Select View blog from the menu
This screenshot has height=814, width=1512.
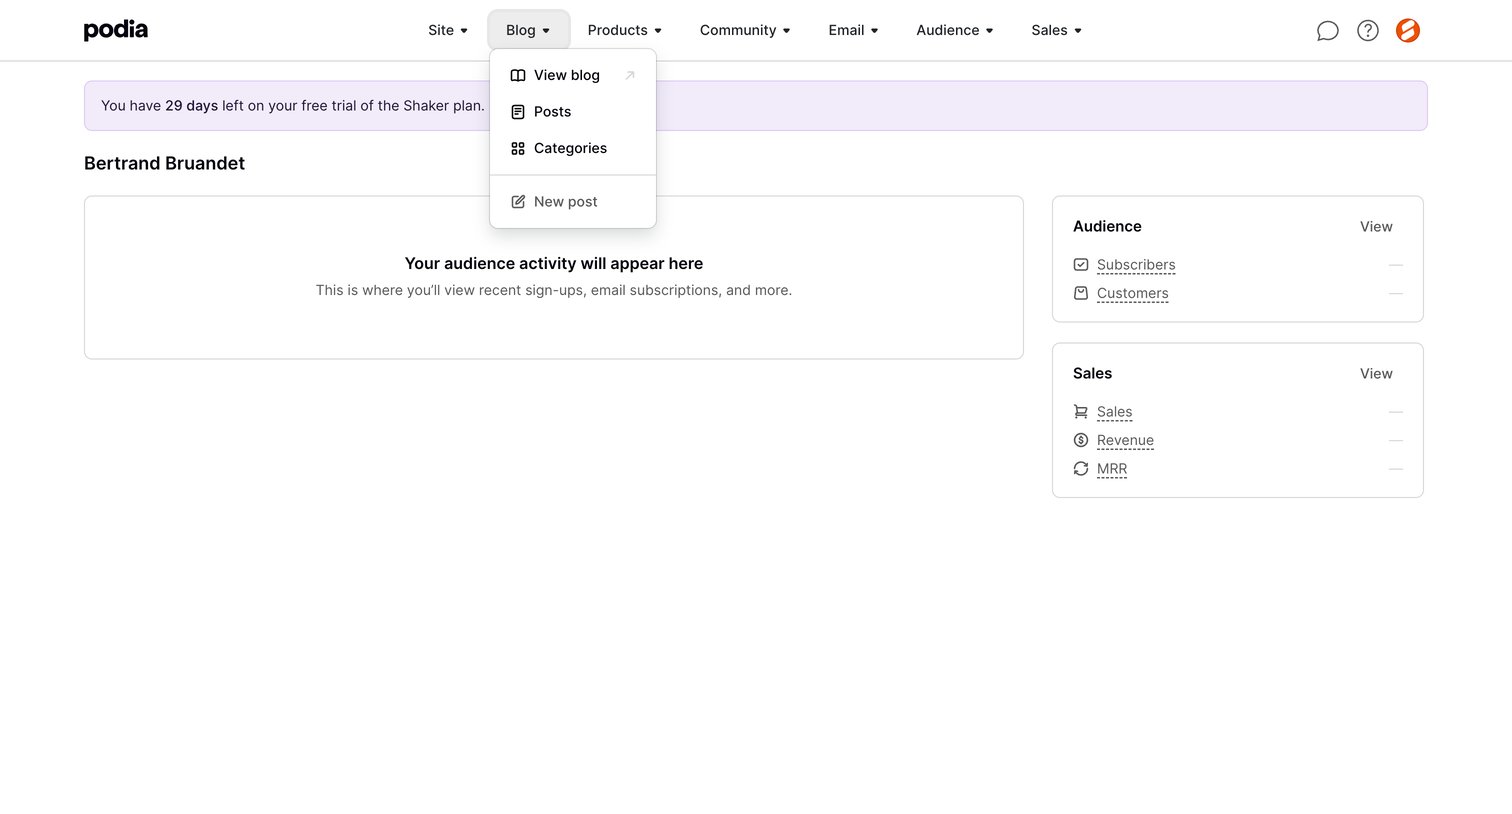(x=573, y=75)
